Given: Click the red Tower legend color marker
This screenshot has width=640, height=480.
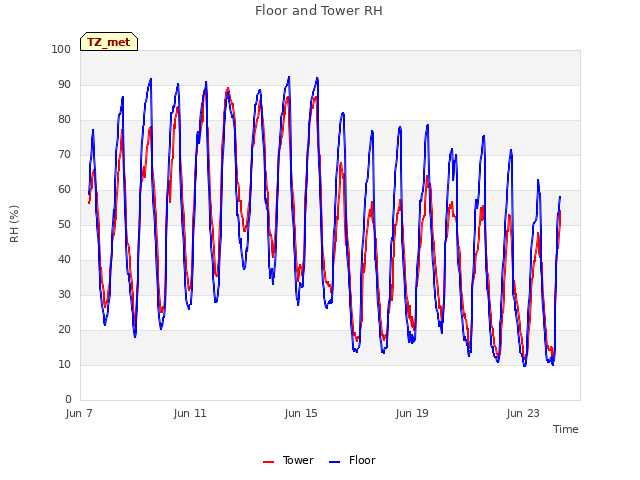Looking at the screenshot, I should 269,462.
